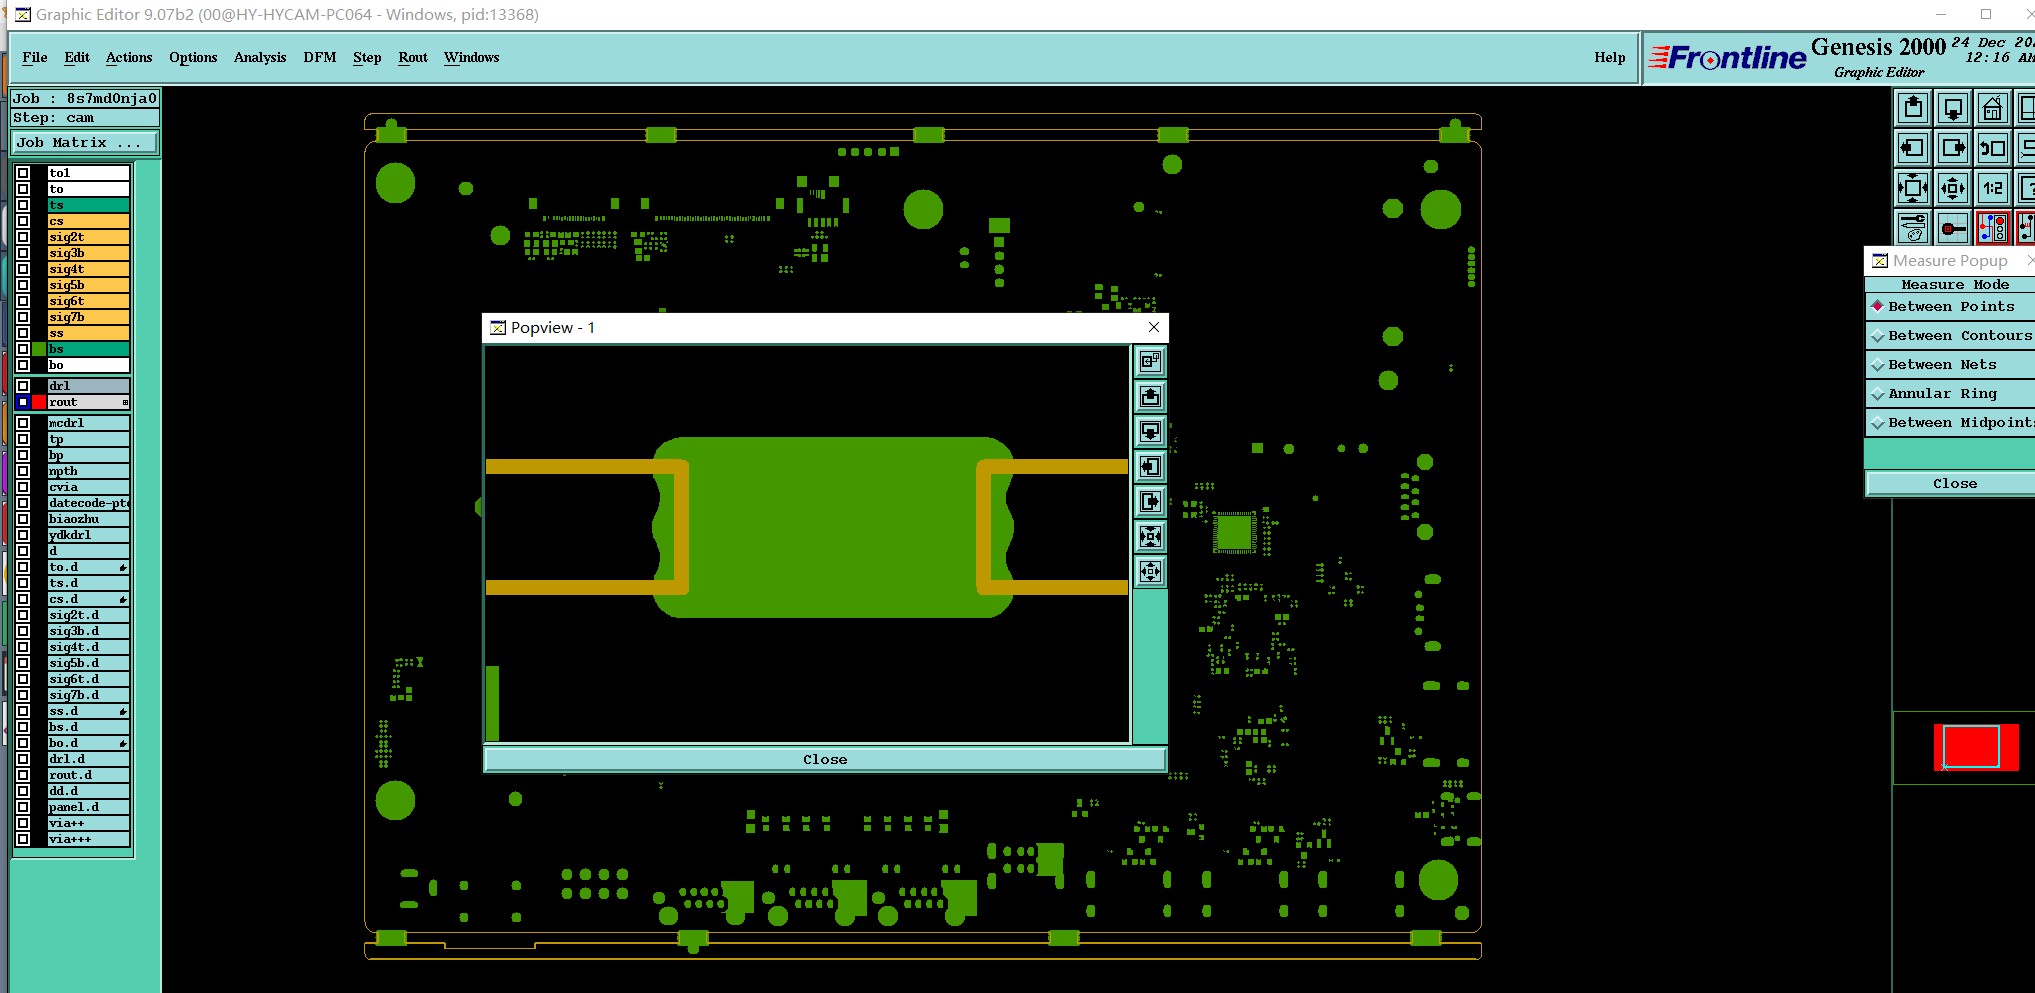Click the previous view undo-zoom icon

[x=1992, y=148]
